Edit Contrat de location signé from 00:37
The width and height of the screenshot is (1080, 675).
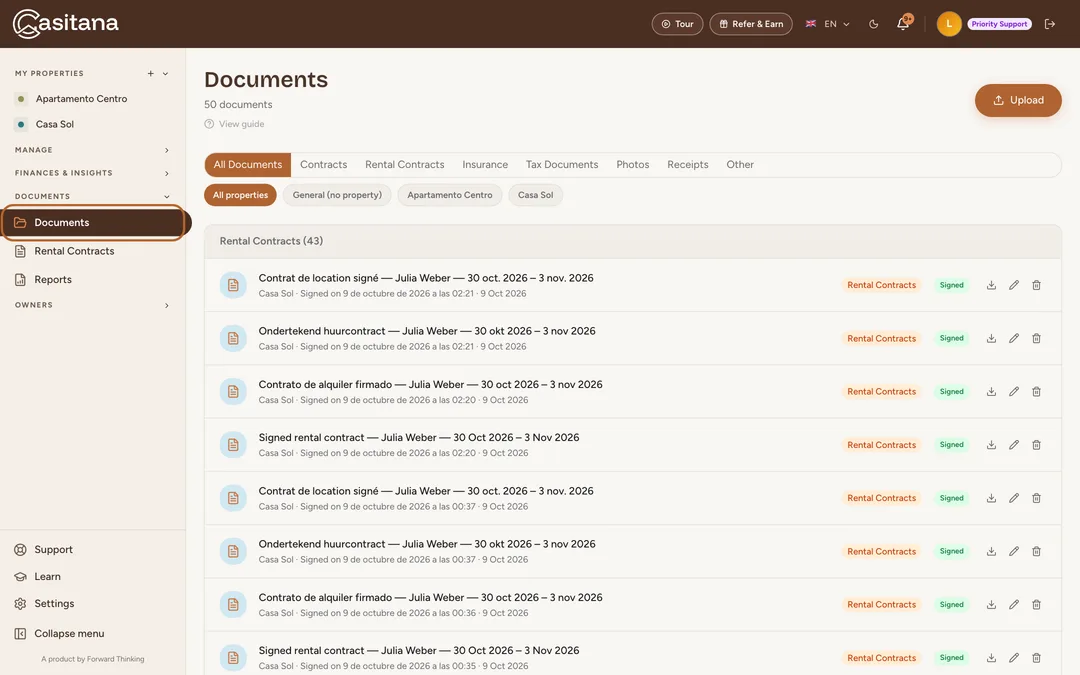[x=1014, y=498]
